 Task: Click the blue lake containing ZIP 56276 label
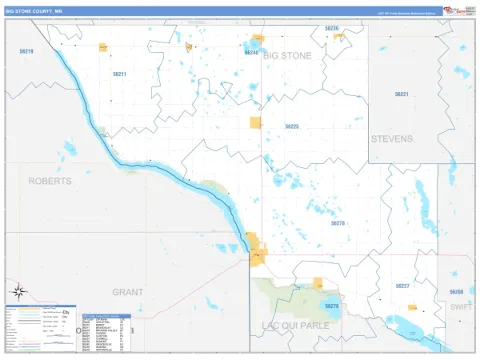click(x=331, y=306)
